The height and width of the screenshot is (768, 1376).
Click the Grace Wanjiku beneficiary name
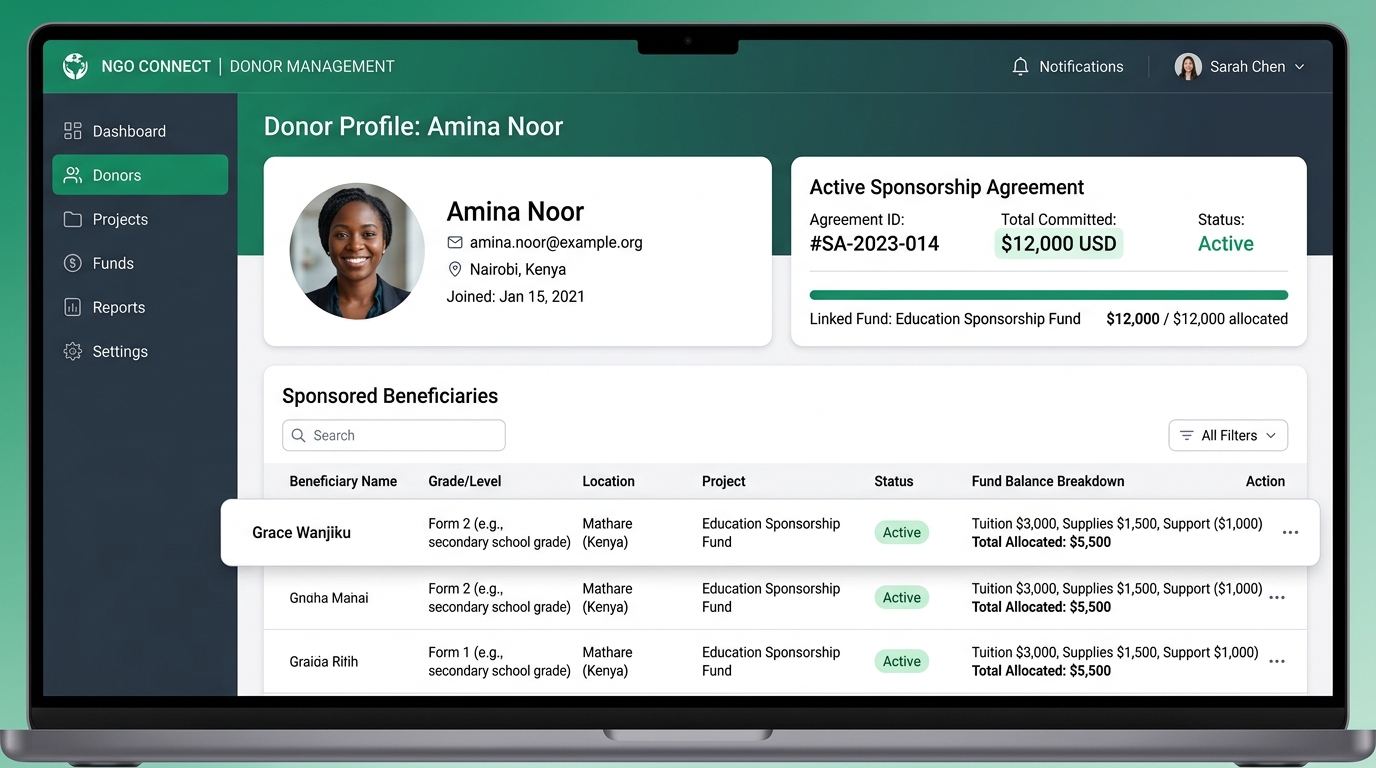click(x=301, y=533)
